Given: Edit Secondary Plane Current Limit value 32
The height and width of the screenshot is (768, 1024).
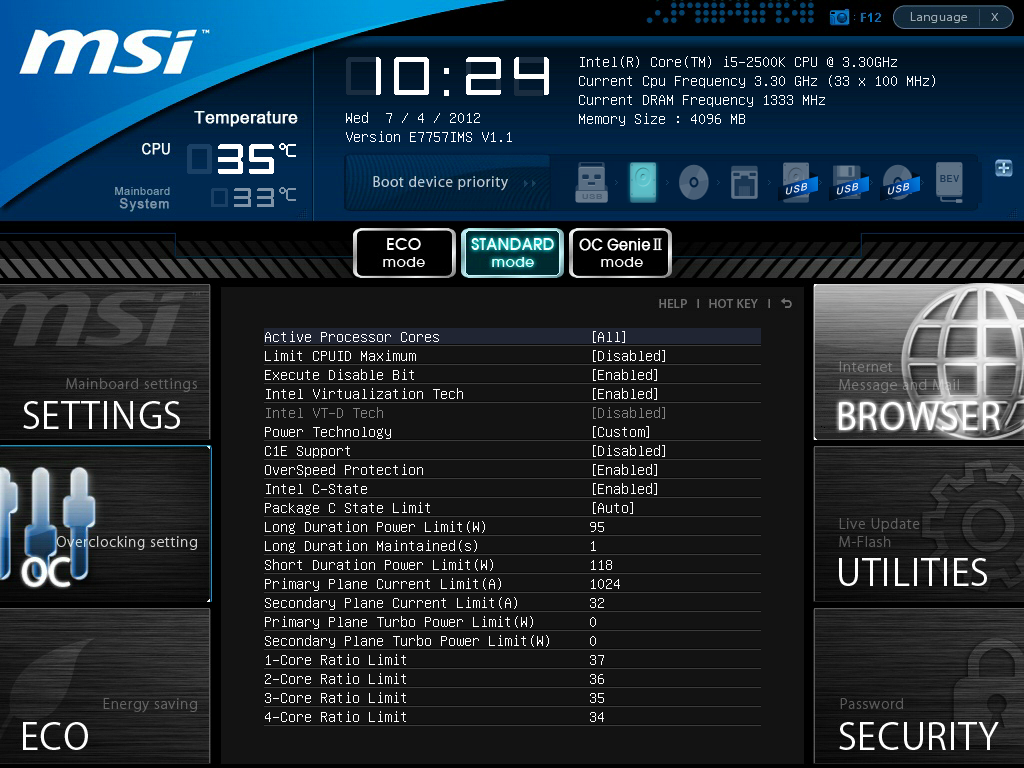Looking at the screenshot, I should [597, 602].
